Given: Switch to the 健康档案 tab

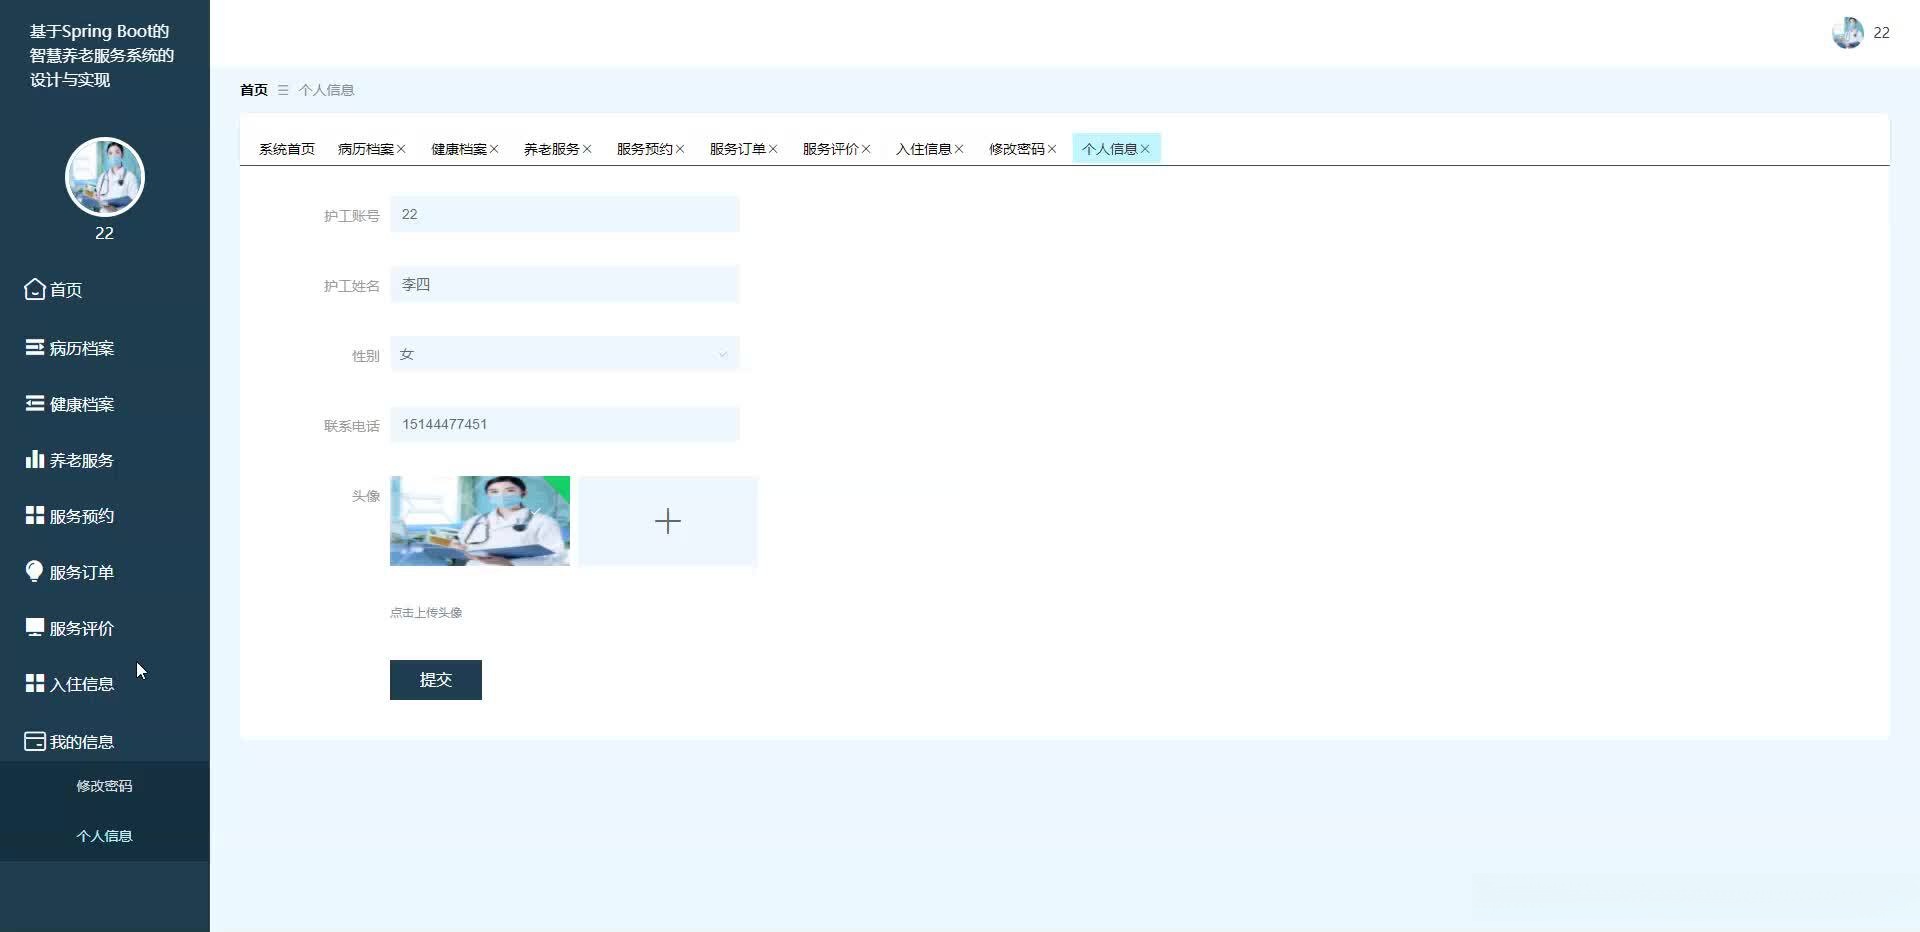Looking at the screenshot, I should [x=459, y=149].
